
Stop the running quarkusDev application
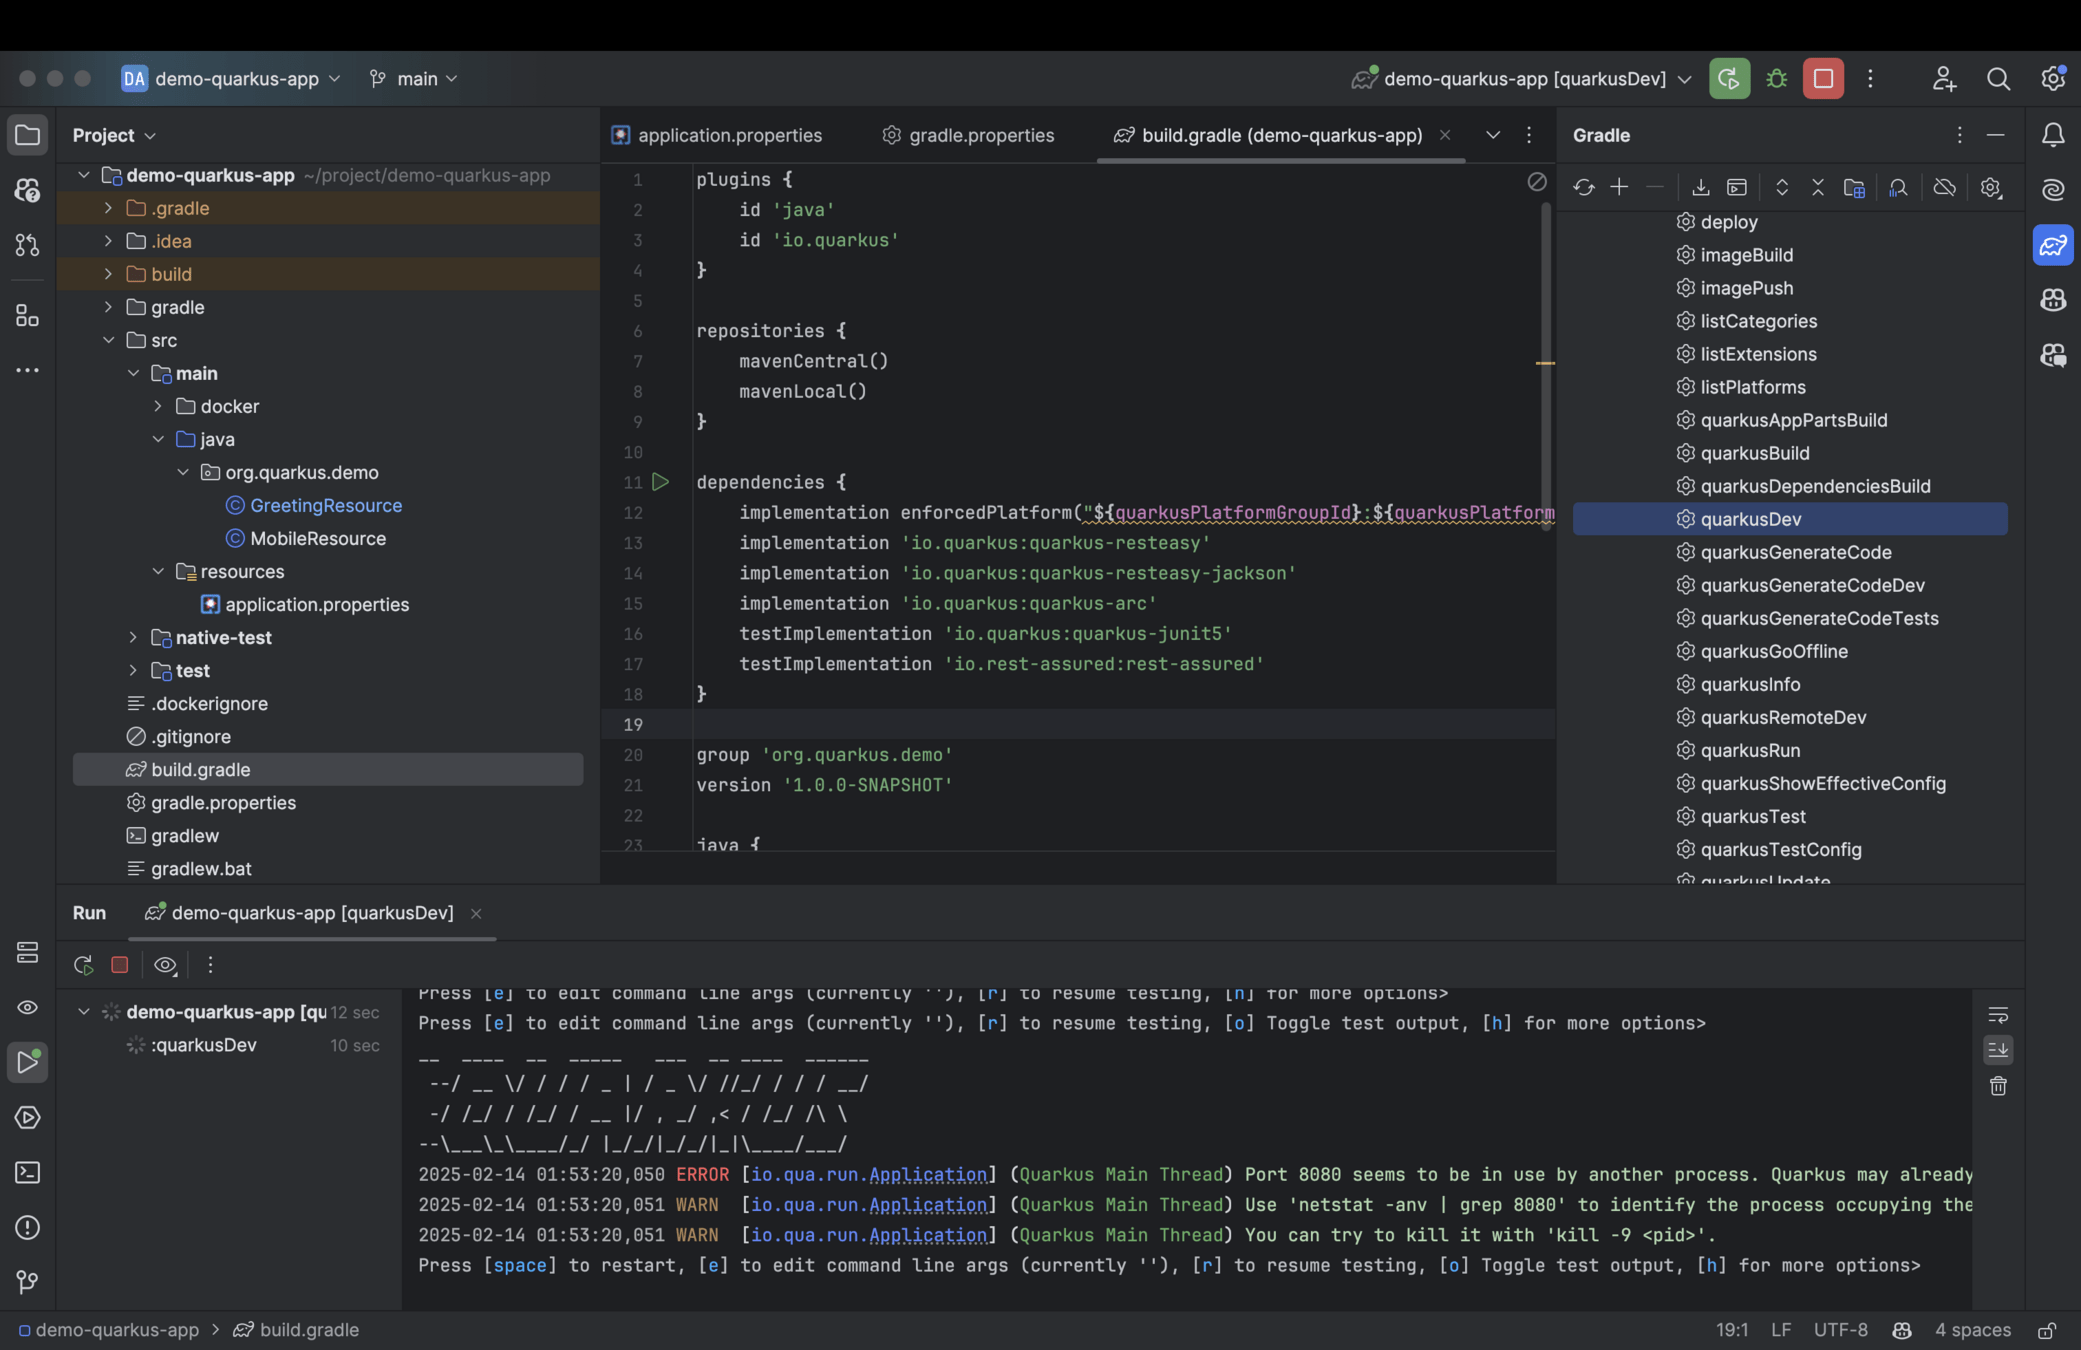click(x=1823, y=79)
